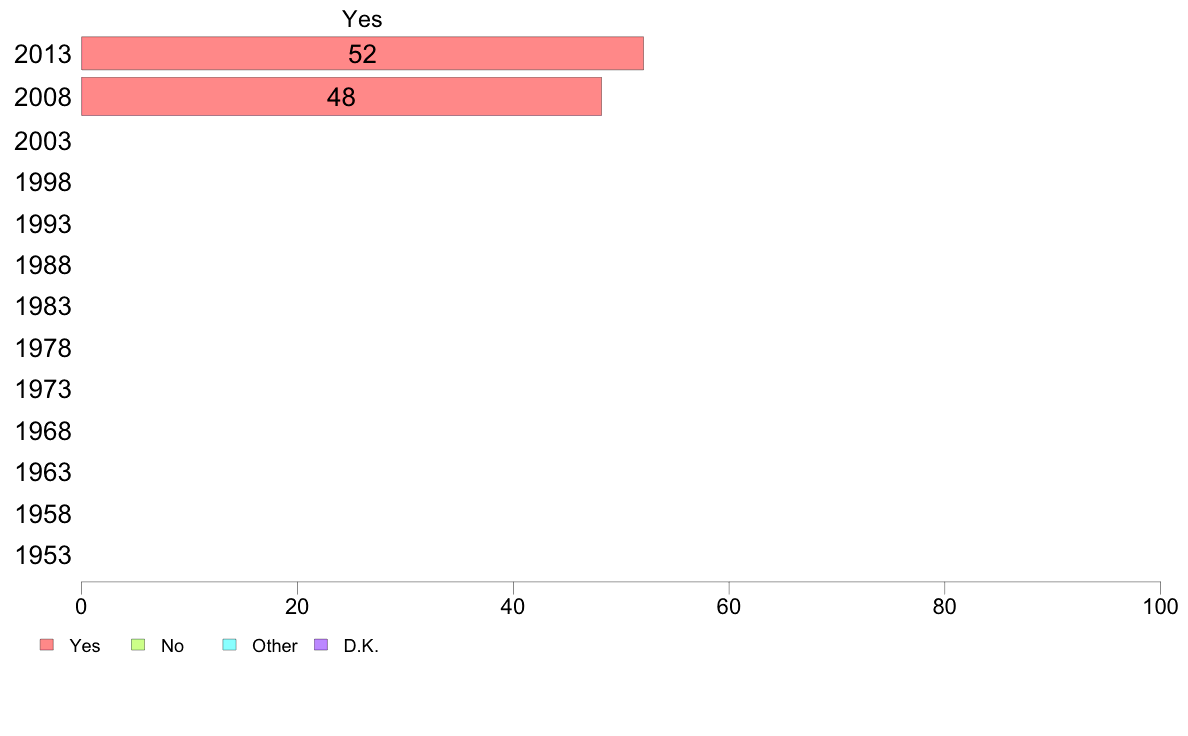Click the No legend text
1188x736 pixels.
click(x=172, y=646)
